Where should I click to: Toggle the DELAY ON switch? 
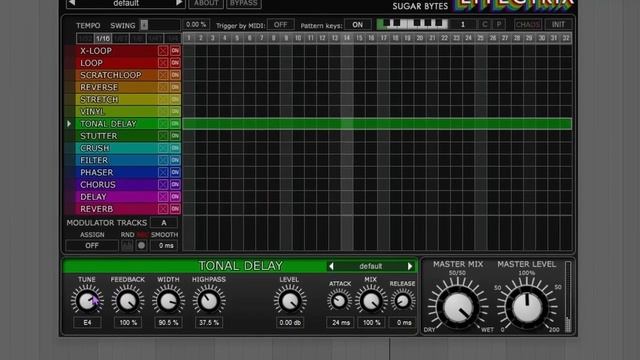tap(175, 197)
